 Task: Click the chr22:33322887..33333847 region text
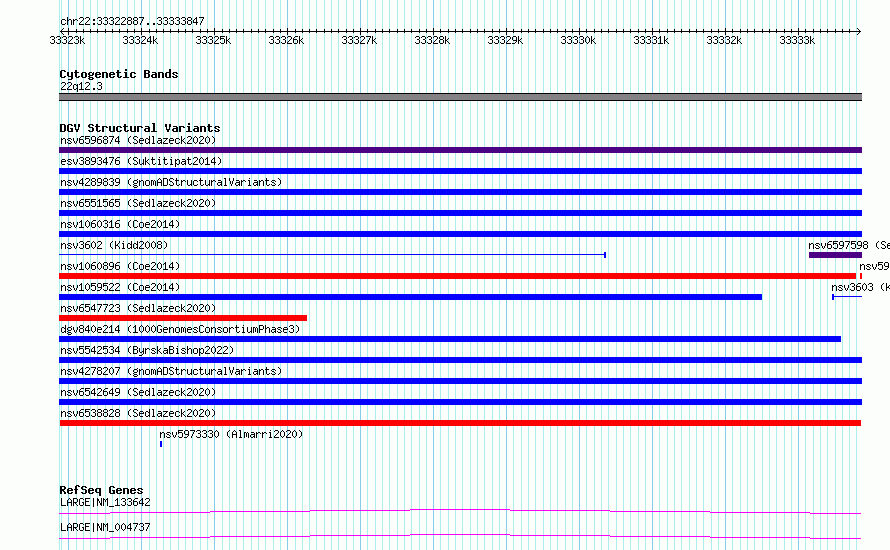point(132,22)
